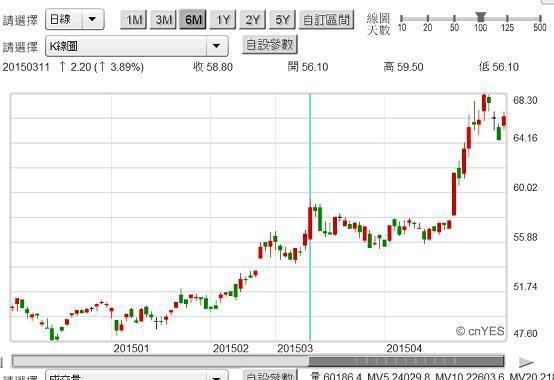Click the upper 自設參數 button
Screen dimensions: 554x380
270,45
